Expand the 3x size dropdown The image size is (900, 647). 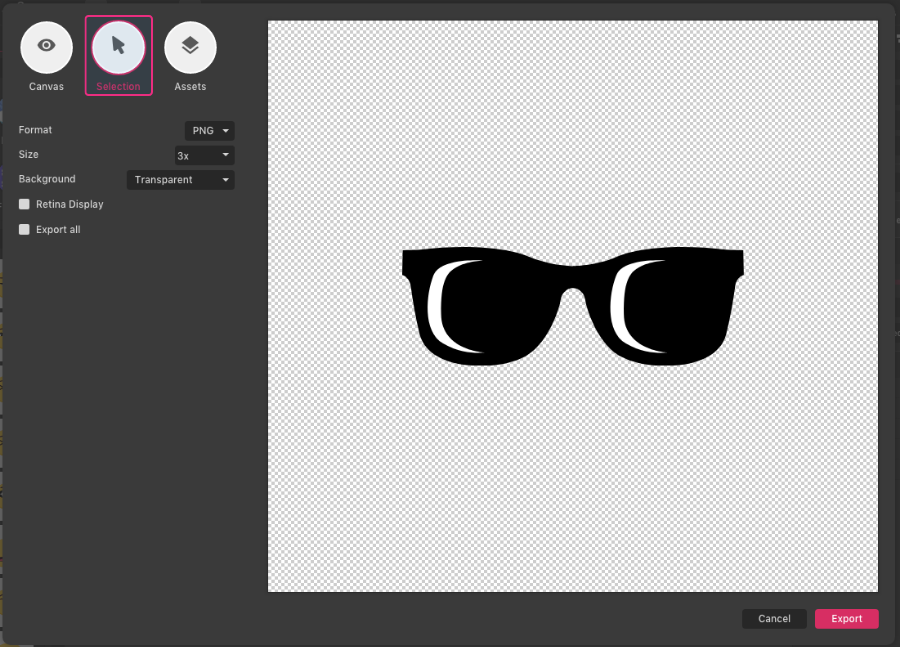click(x=204, y=155)
